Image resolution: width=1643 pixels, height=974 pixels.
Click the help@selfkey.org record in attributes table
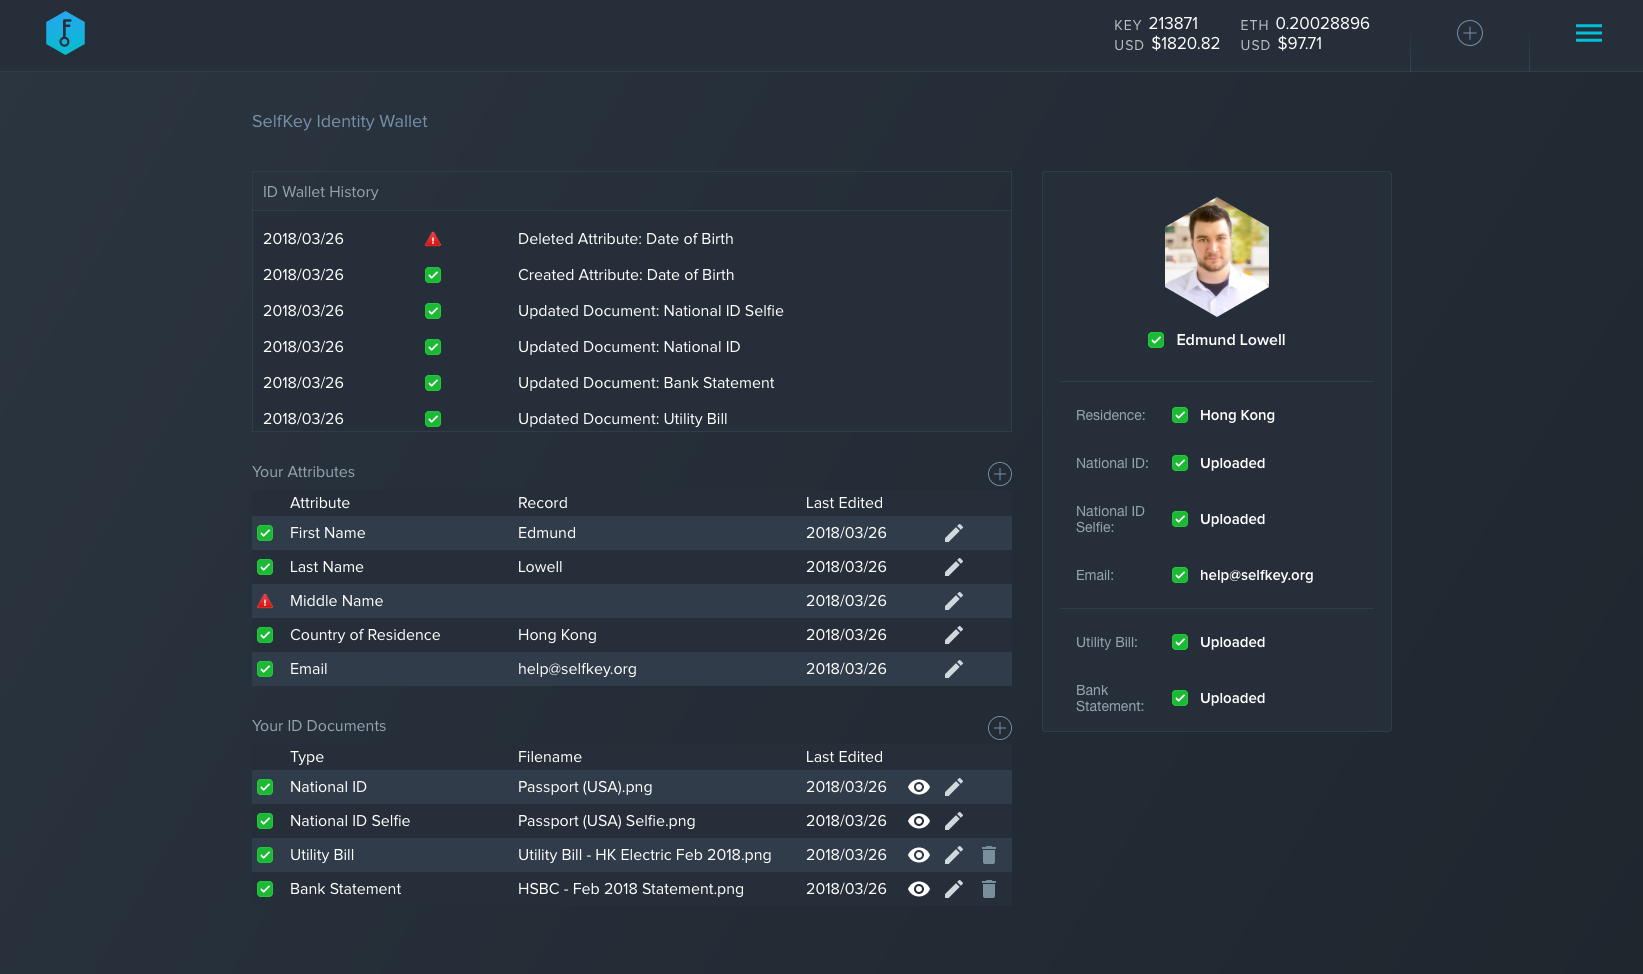coord(577,669)
